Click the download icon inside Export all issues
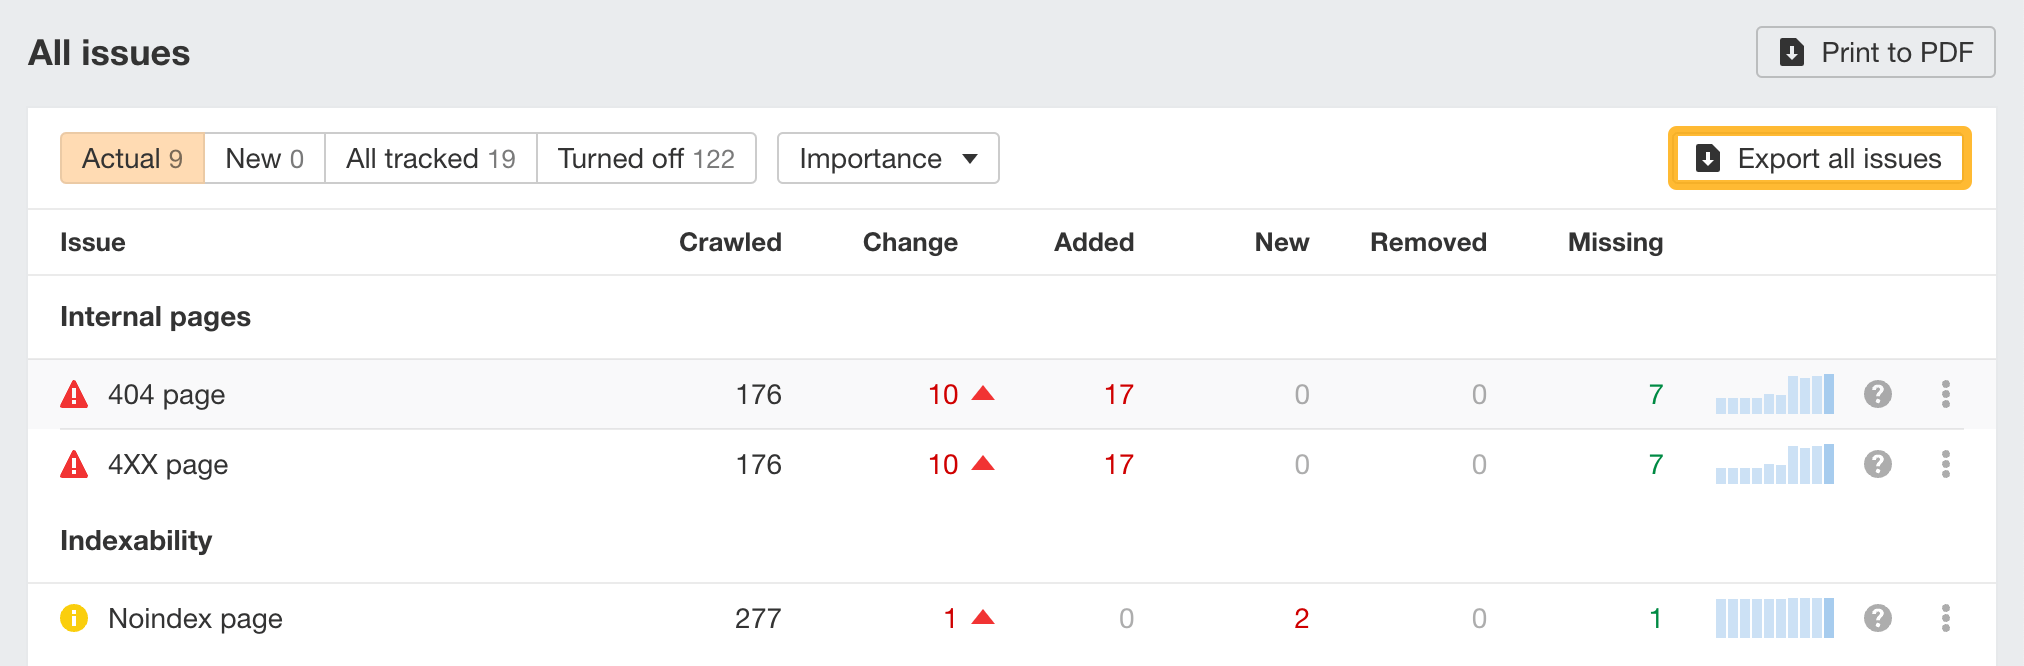Screen dimensions: 2024x666 [1707, 158]
